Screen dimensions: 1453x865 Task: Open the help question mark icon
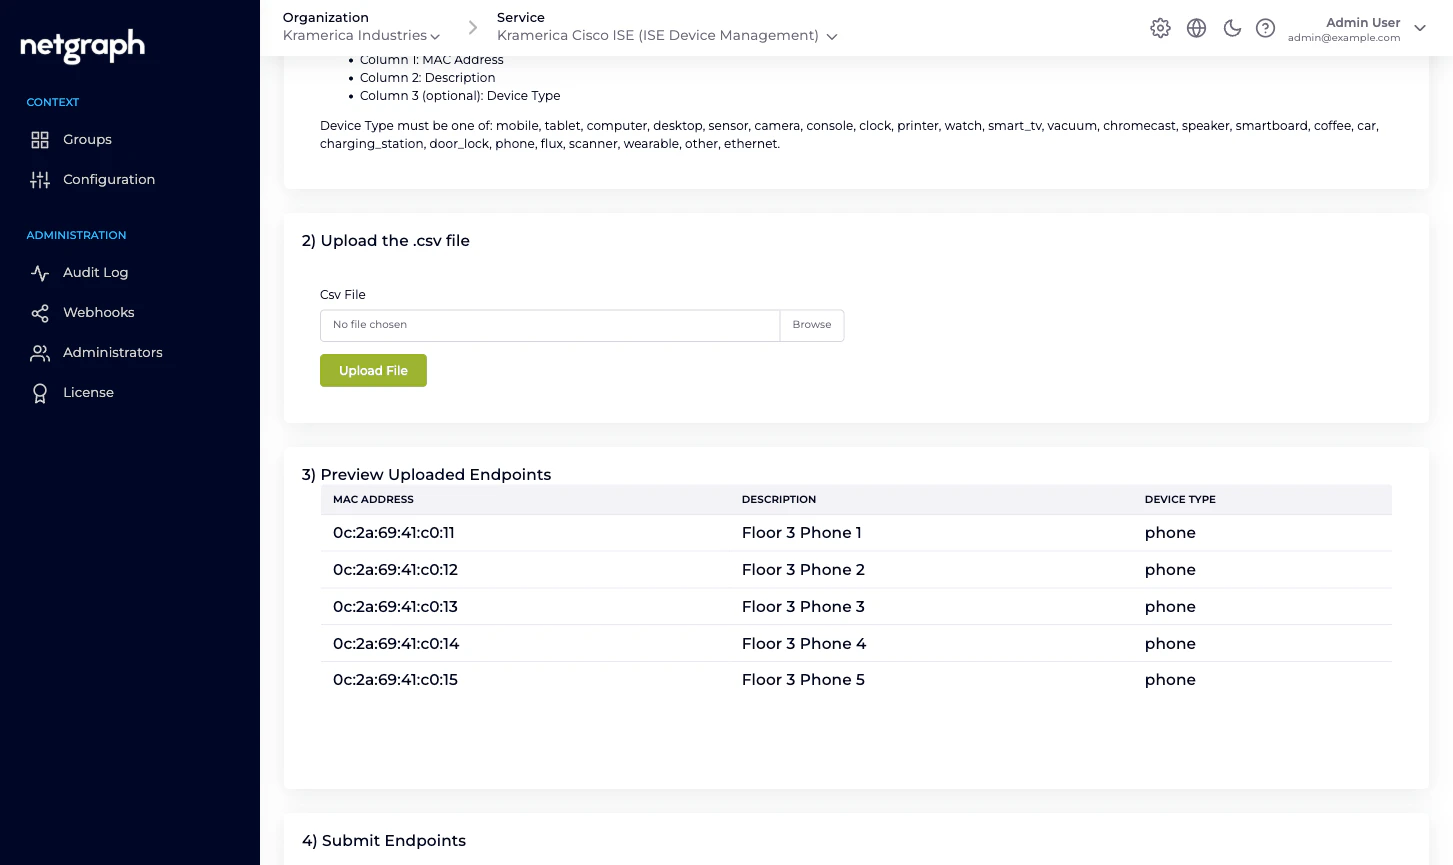(x=1265, y=28)
